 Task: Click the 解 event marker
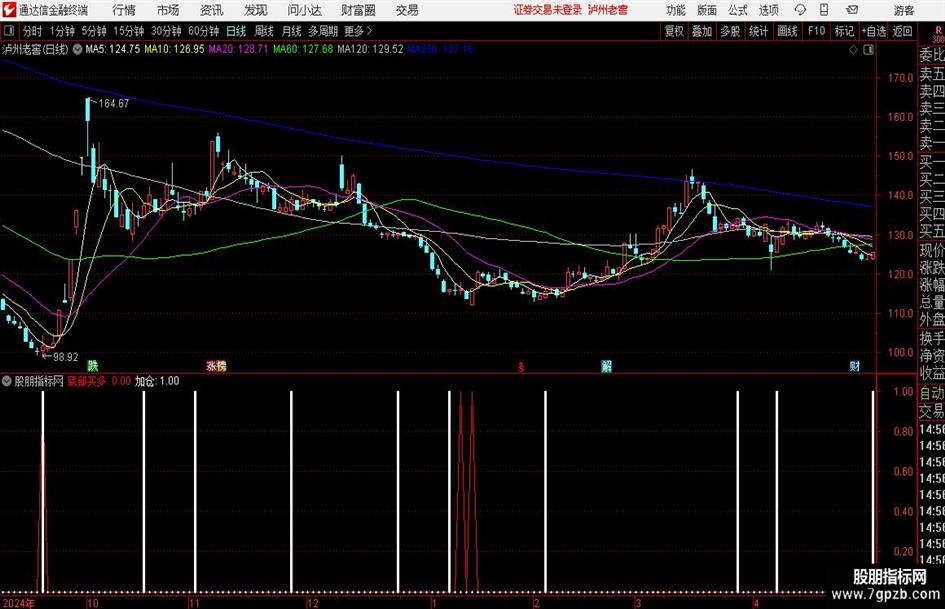[x=606, y=365]
